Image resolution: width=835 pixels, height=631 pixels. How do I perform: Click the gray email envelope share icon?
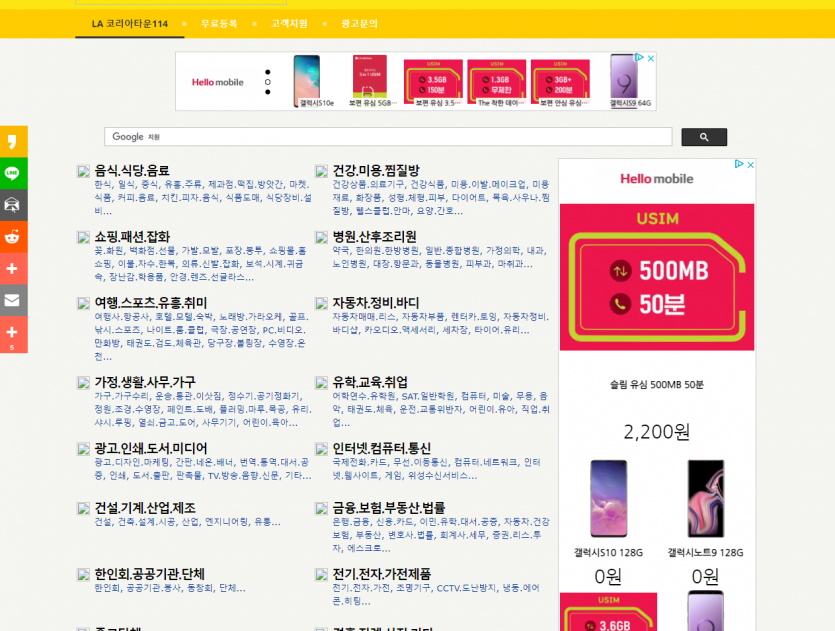coord(13,300)
